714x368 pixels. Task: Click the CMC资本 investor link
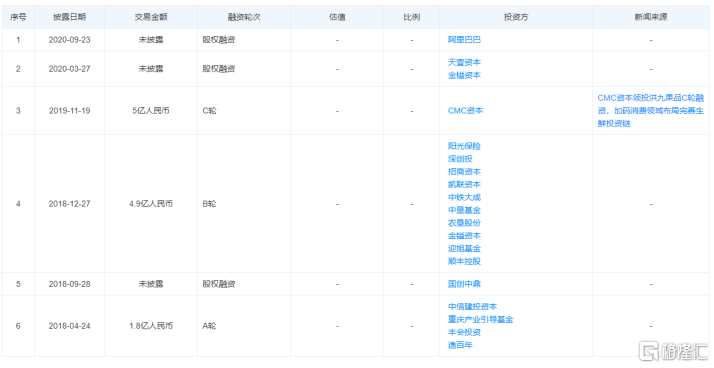465,111
